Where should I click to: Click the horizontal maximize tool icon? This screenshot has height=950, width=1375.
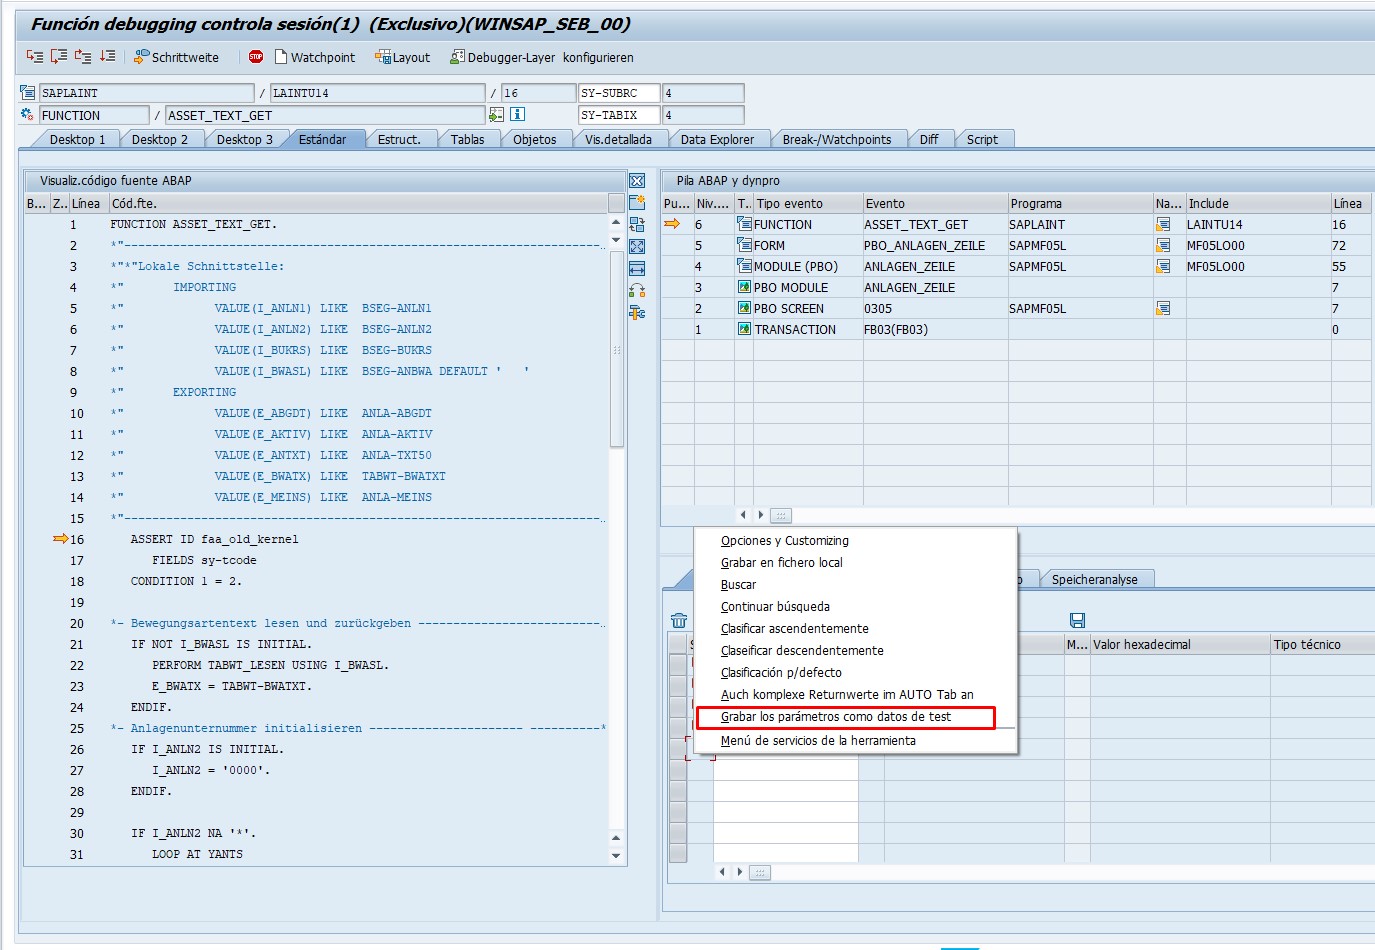pyautogui.click(x=637, y=268)
